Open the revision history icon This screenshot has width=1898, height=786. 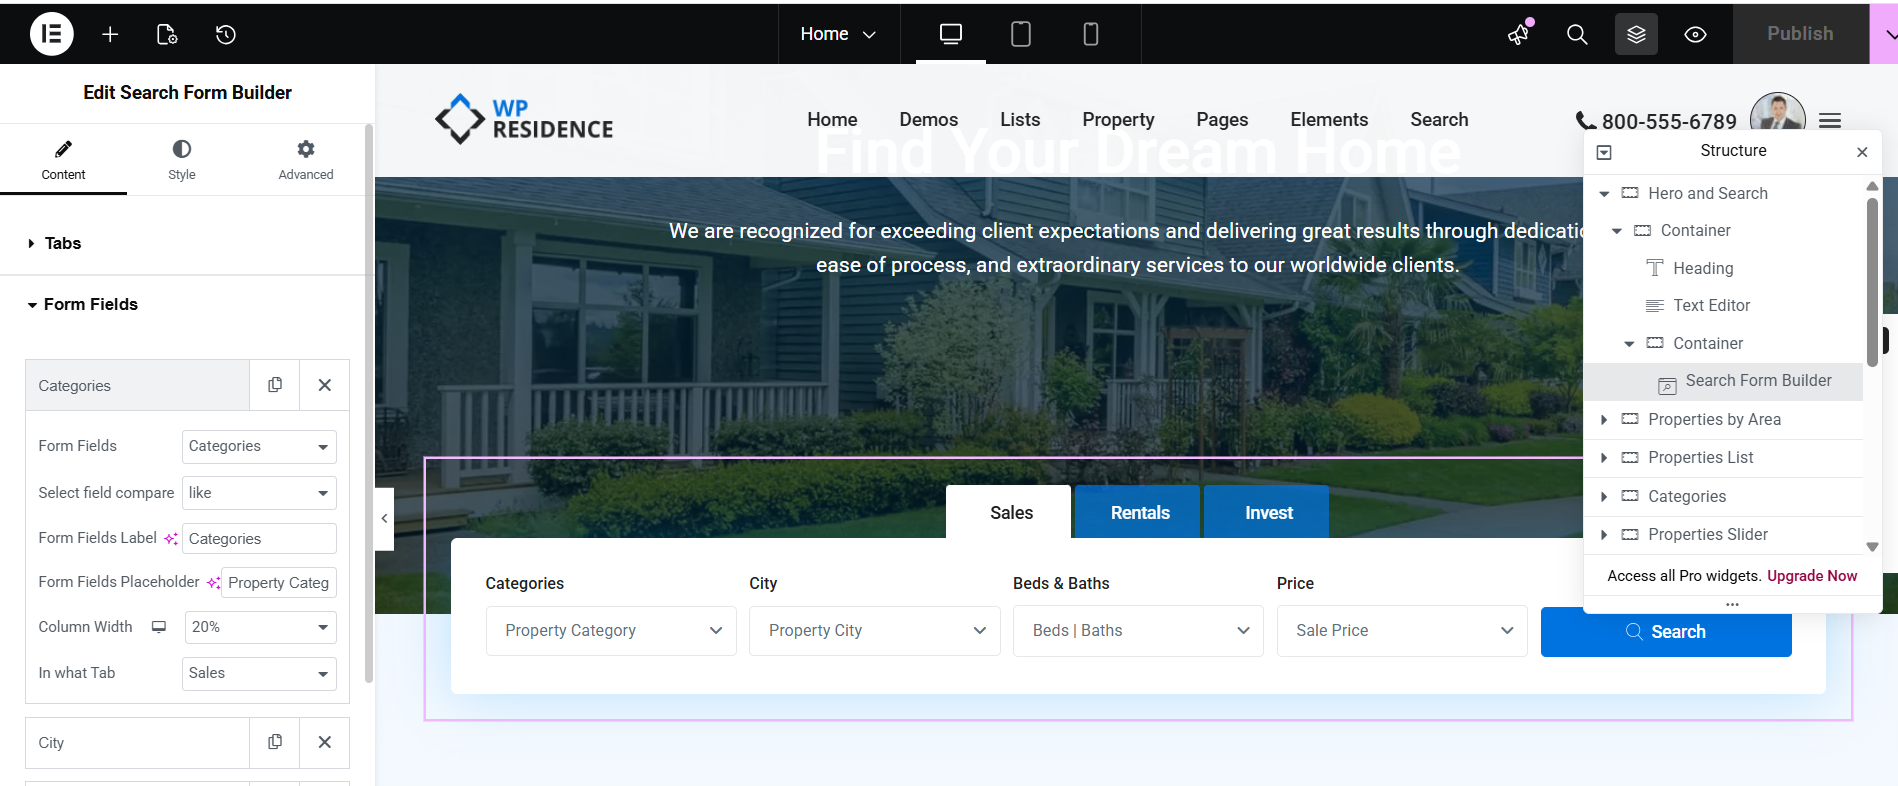226,34
